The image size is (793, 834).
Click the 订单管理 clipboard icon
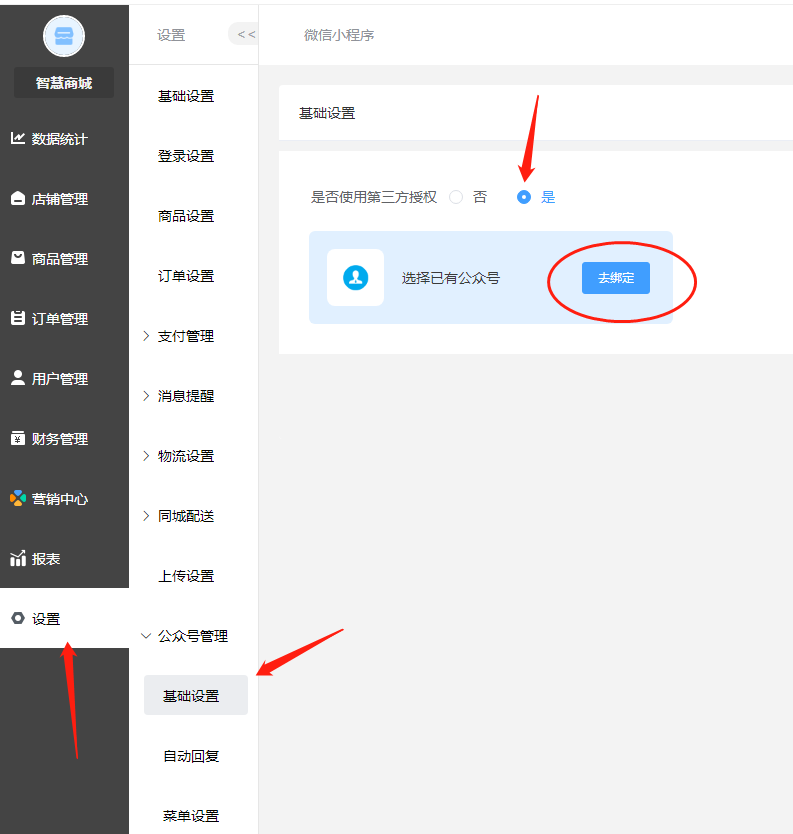(18, 318)
